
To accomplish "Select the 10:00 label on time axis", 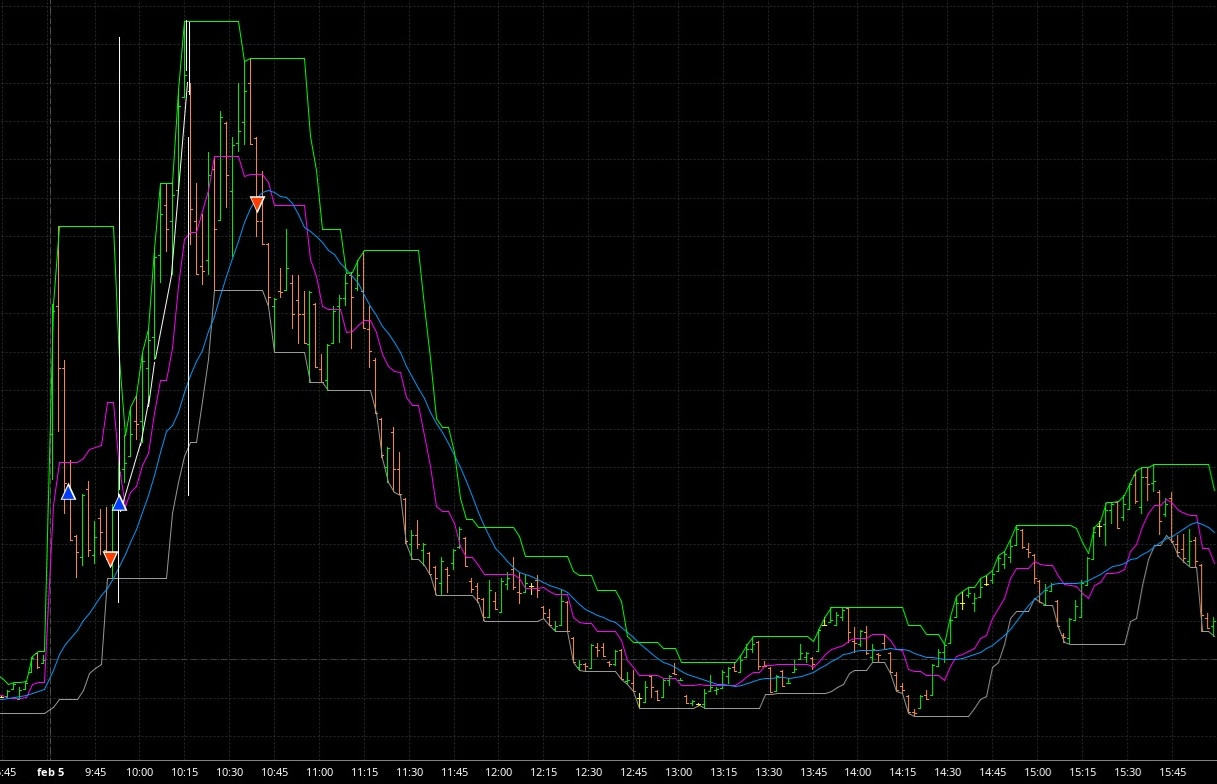I will tap(140, 772).
